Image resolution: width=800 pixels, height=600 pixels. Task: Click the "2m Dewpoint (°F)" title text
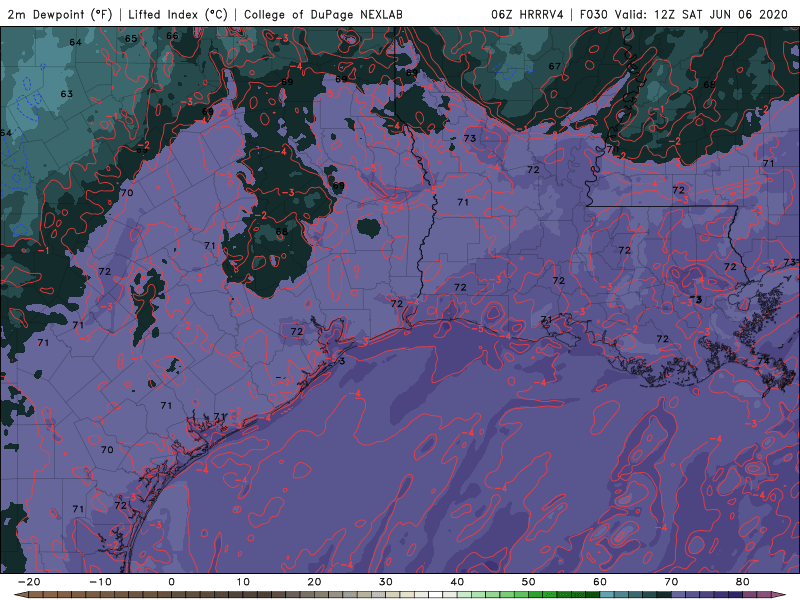click(x=60, y=15)
